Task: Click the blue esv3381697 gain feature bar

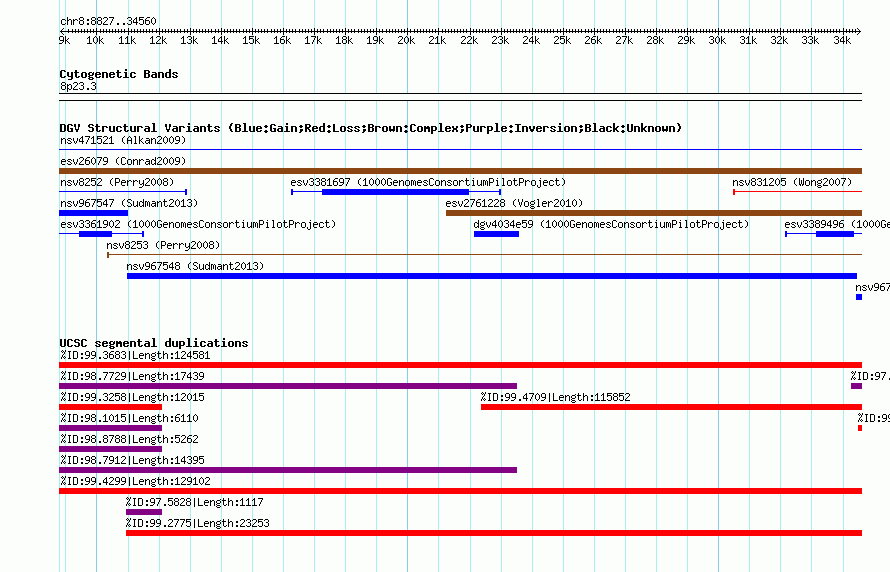Action: pos(395,192)
